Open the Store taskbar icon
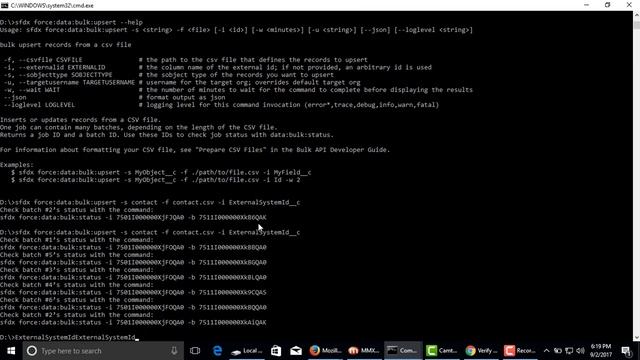This screenshot has height=360, width=640. [276, 351]
